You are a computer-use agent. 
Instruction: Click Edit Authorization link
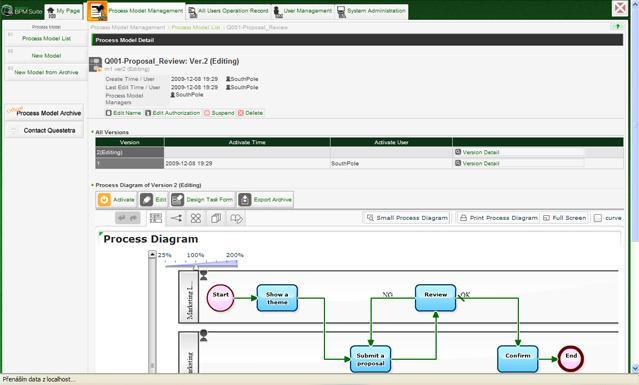(173, 113)
